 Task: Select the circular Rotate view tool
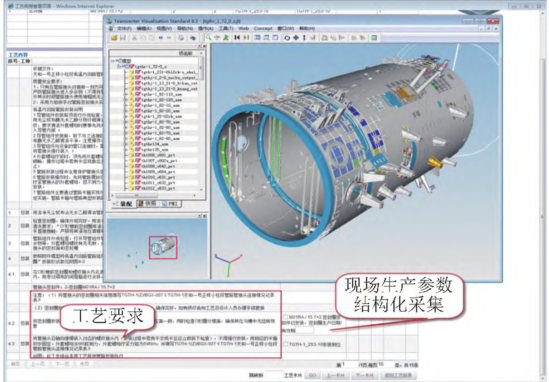[x=287, y=38]
